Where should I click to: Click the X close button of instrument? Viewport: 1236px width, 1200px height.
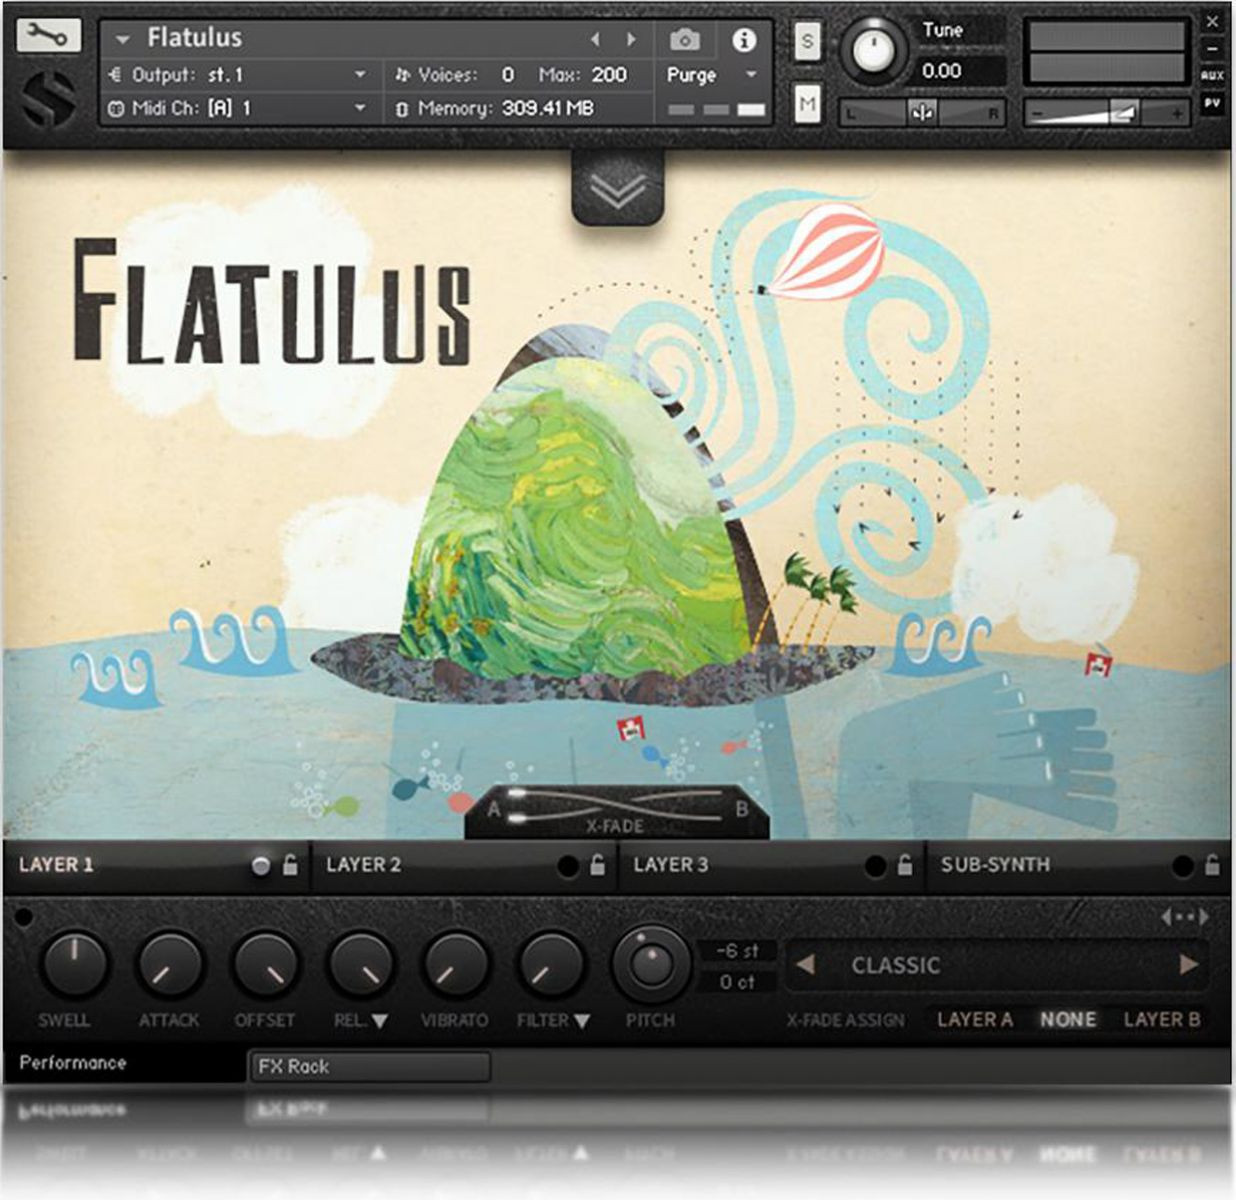pos(1212,21)
